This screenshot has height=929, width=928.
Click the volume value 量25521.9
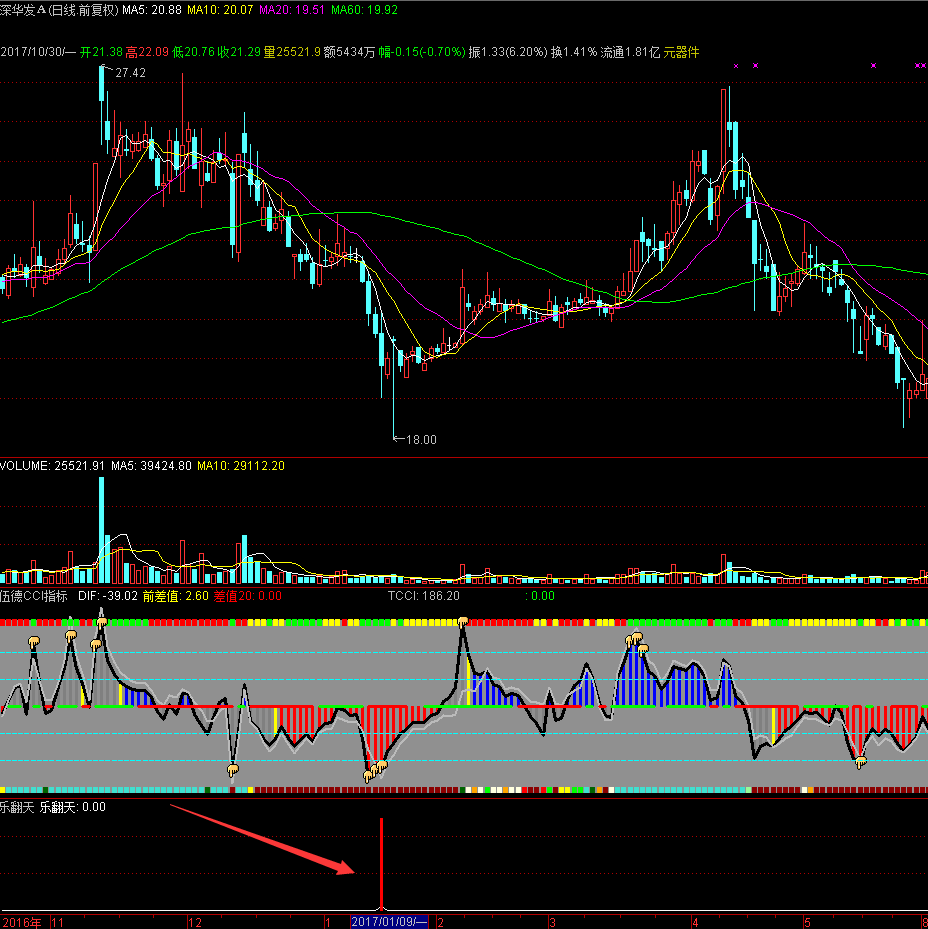[292, 52]
